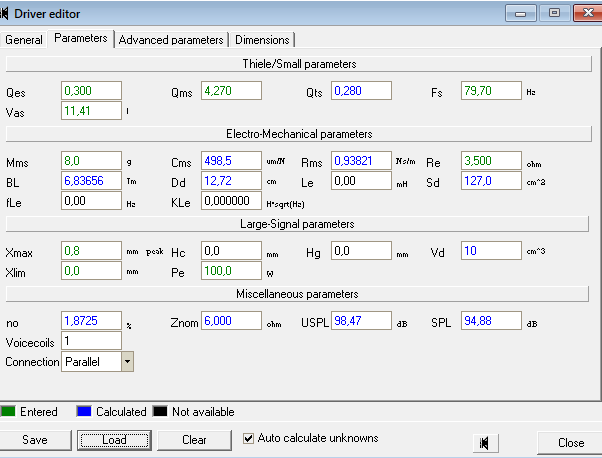The width and height of the screenshot is (602, 458).
Task: Click the green Entered color swatch
Action: 8,412
